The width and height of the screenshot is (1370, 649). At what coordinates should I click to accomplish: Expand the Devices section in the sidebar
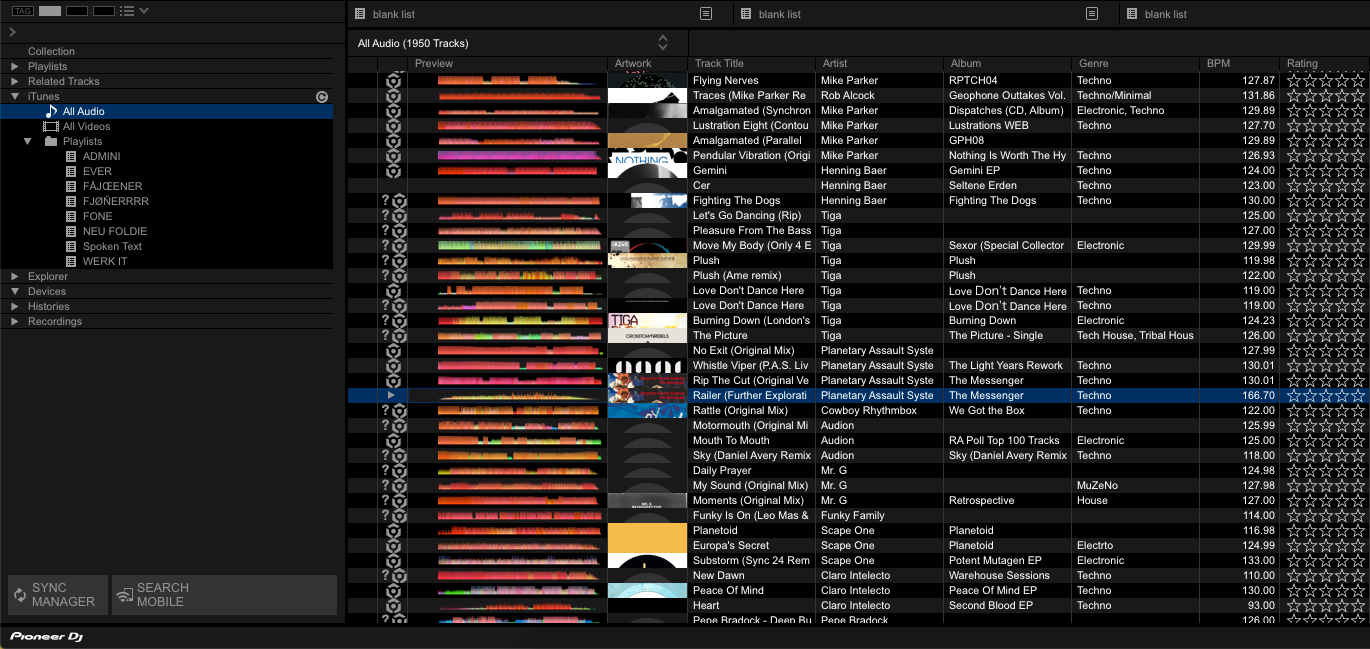(13, 291)
